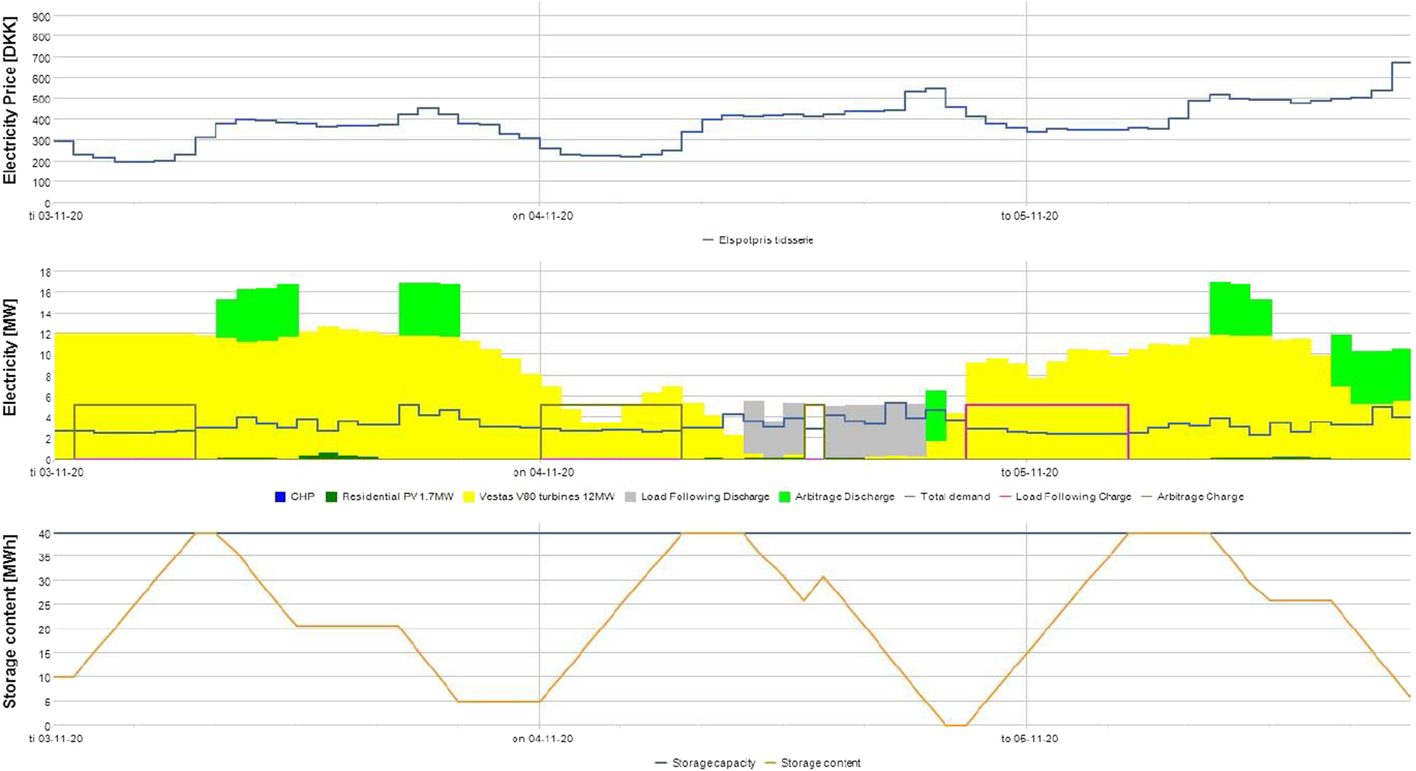Select the green Arbitrage Discharge legend swatch
Image resolution: width=1416 pixels, height=771 pixels.
(x=786, y=496)
